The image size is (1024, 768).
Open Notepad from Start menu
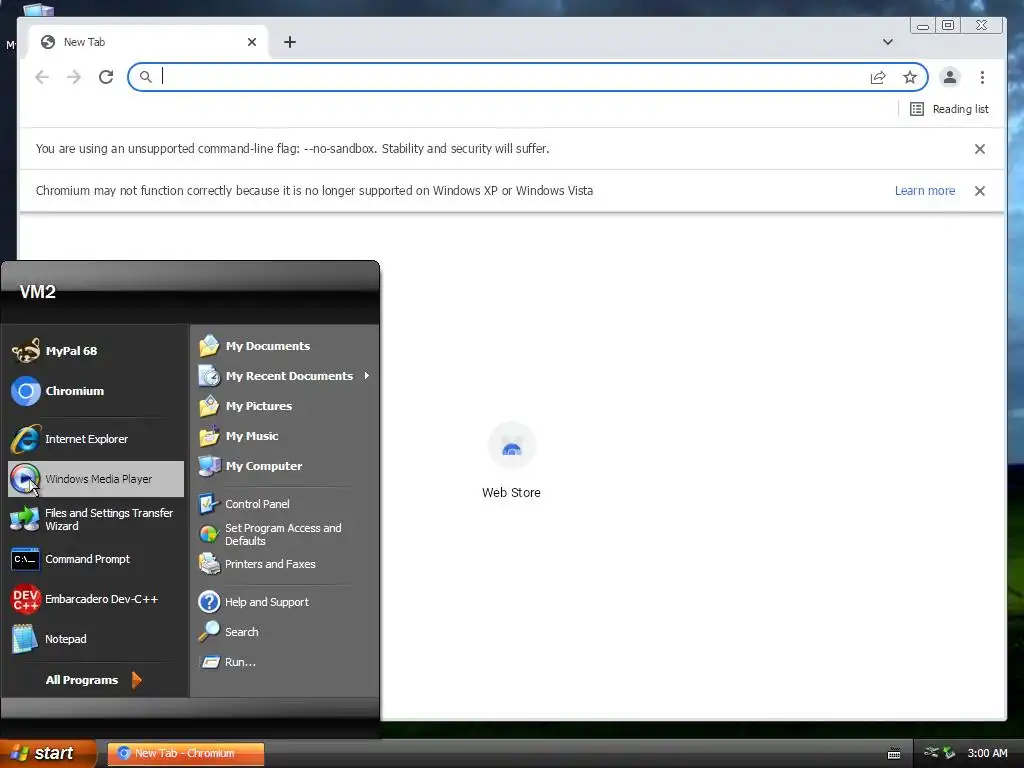95,639
